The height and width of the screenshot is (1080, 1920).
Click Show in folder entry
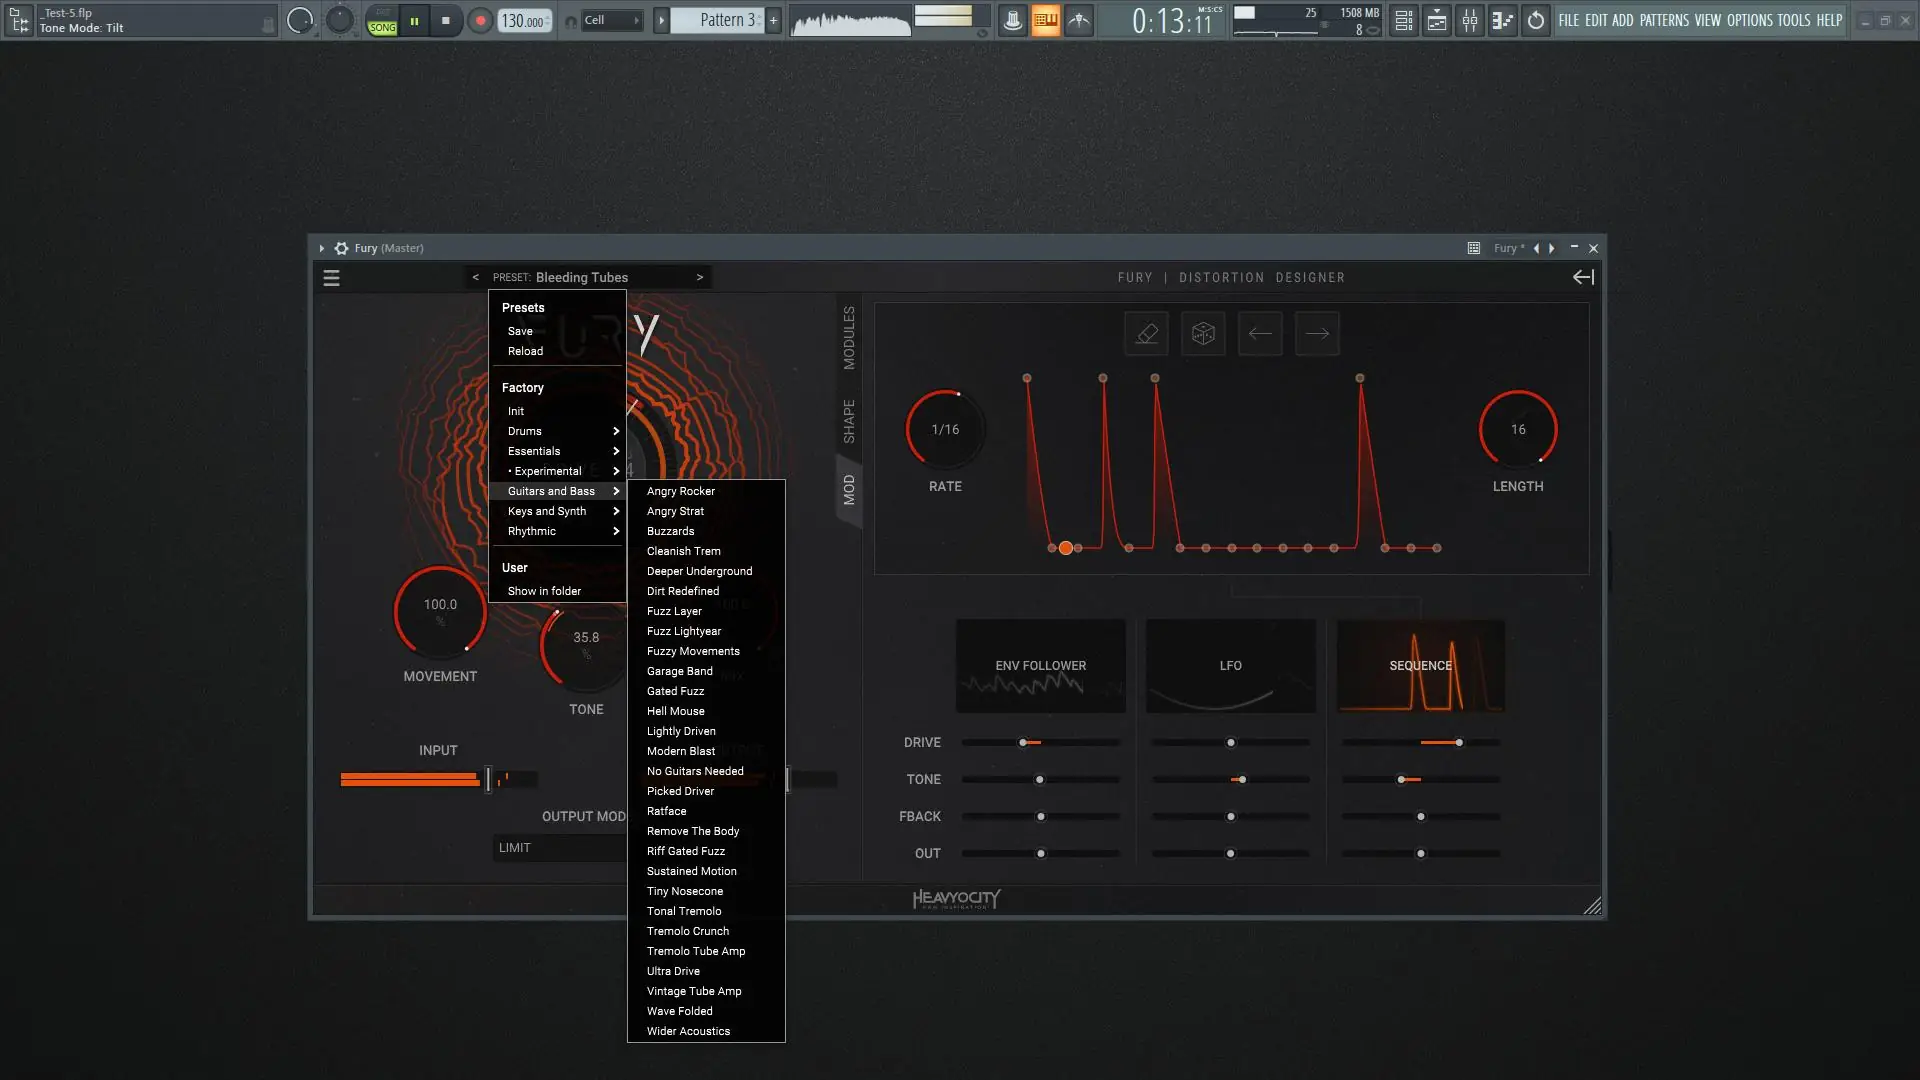(x=543, y=591)
